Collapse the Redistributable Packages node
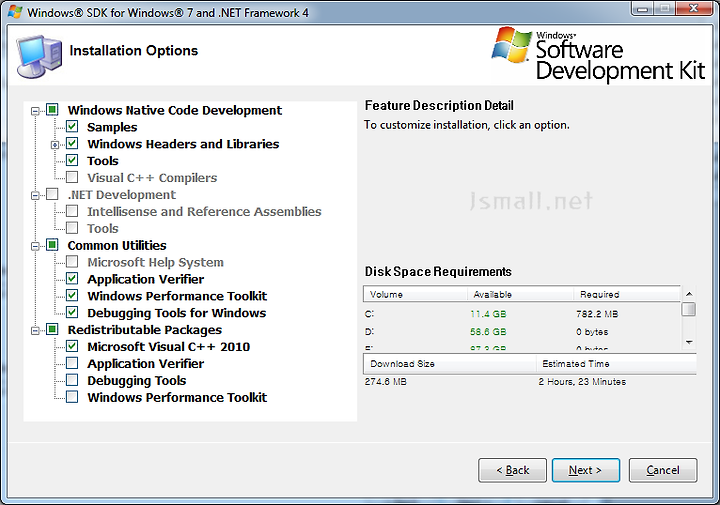Image resolution: width=720 pixels, height=505 pixels. pyautogui.click(x=35, y=331)
